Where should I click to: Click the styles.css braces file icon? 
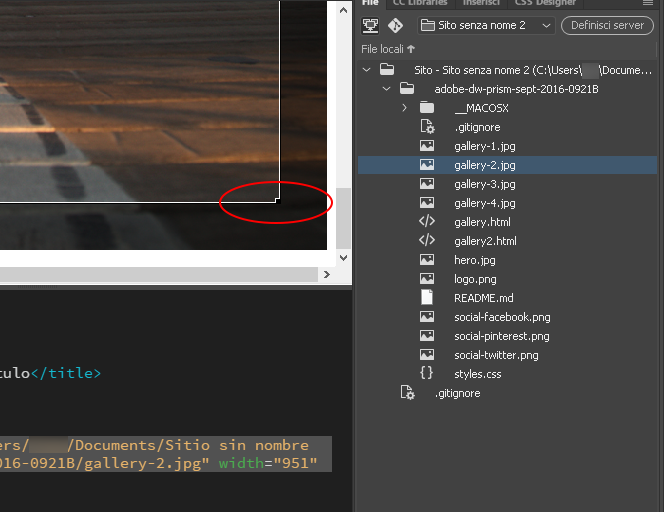point(427,374)
